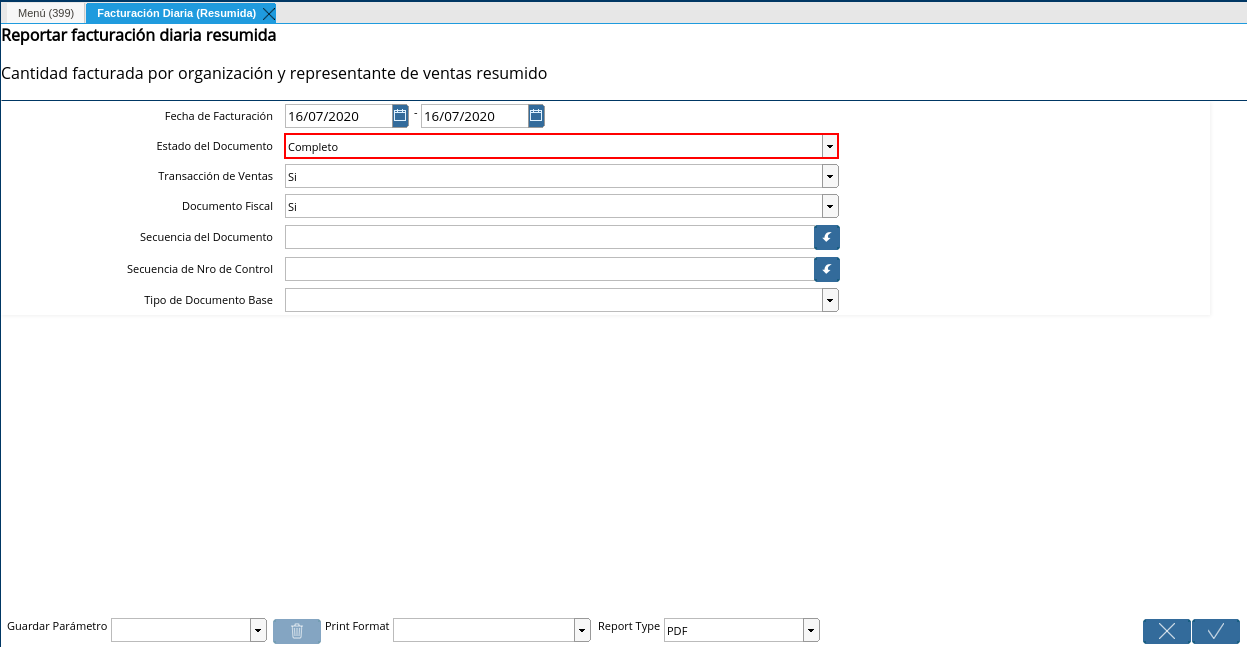This screenshot has width=1247, height=647.
Task: Click the Print Format label
Action: 357,626
